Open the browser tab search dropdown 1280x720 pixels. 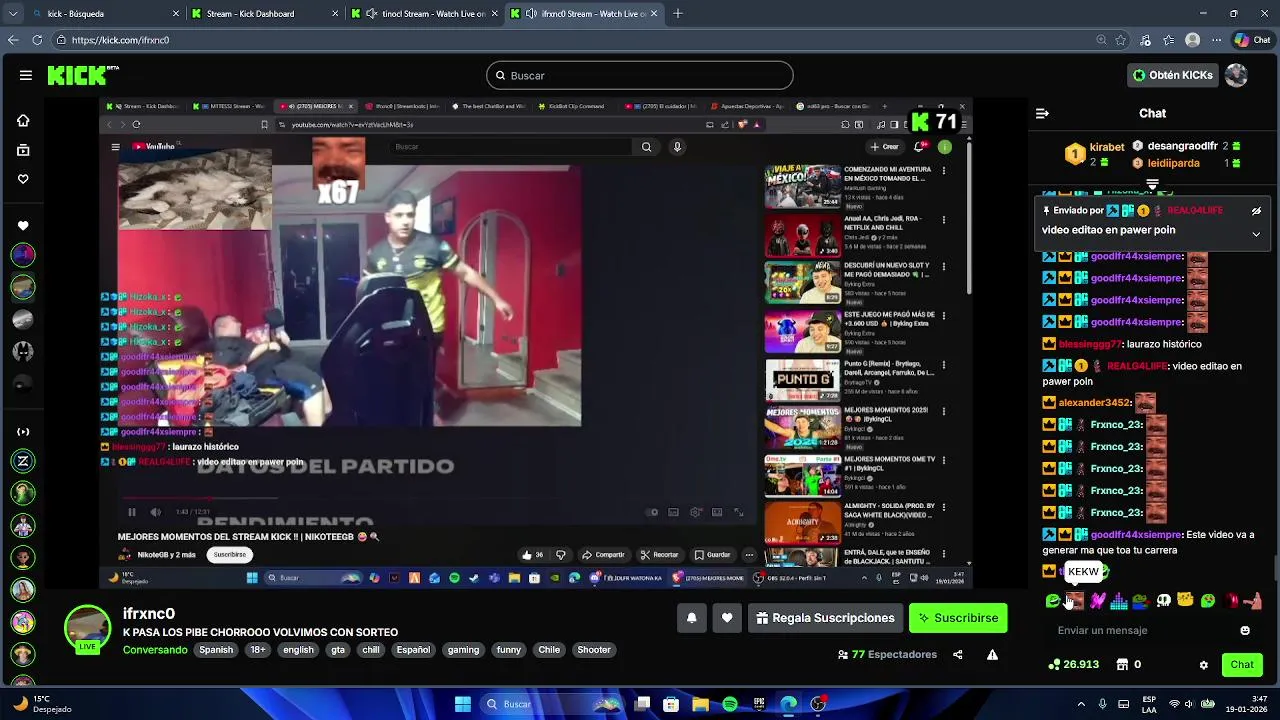pos(13,14)
